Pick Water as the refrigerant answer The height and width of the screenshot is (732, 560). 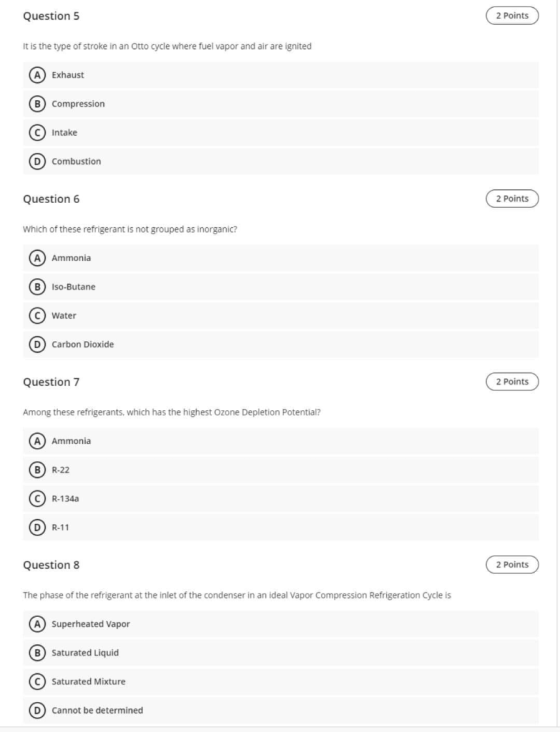281,316
